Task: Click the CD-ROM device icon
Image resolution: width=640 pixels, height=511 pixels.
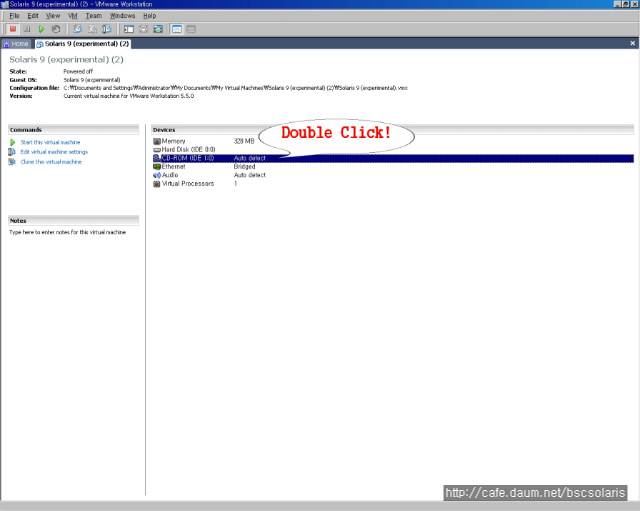Action: tap(157, 158)
